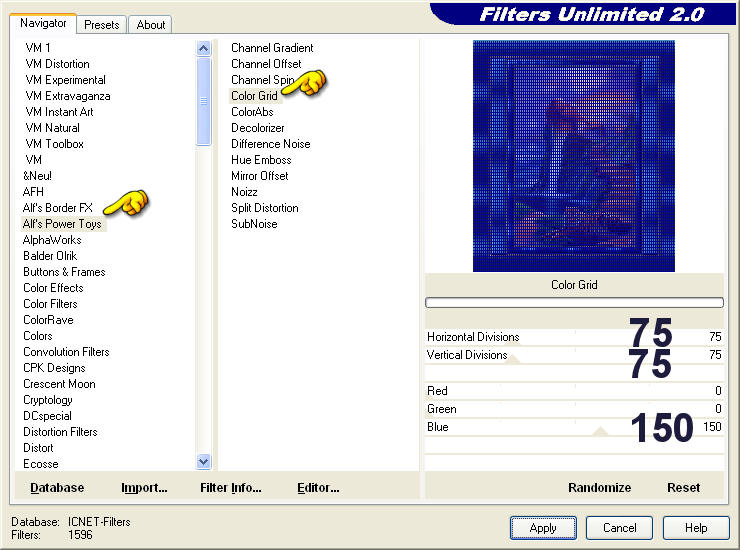The width and height of the screenshot is (740, 550).
Task: Select the Hue Emboss filter
Action: [x=261, y=160]
